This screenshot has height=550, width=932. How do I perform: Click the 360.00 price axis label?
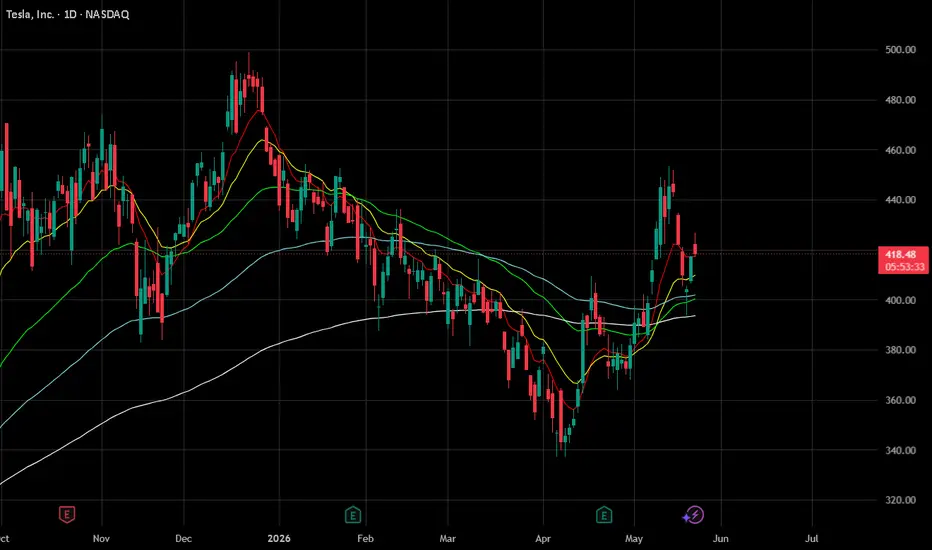[900, 400]
